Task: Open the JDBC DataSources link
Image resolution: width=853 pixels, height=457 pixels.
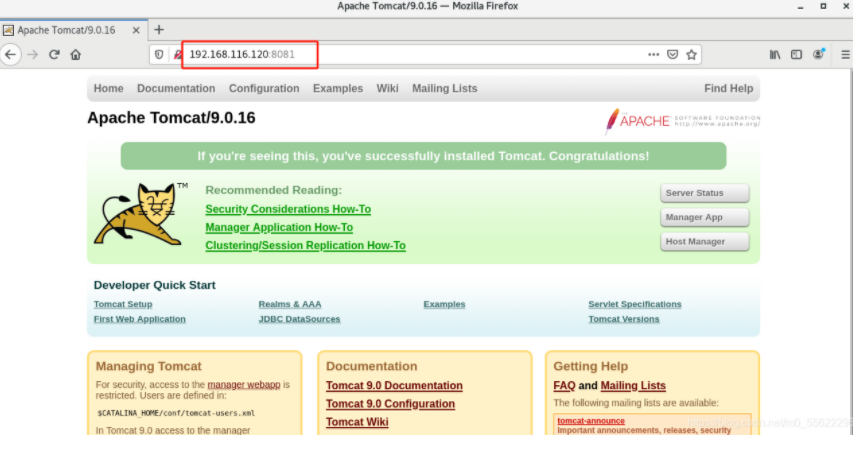Action: 299,319
